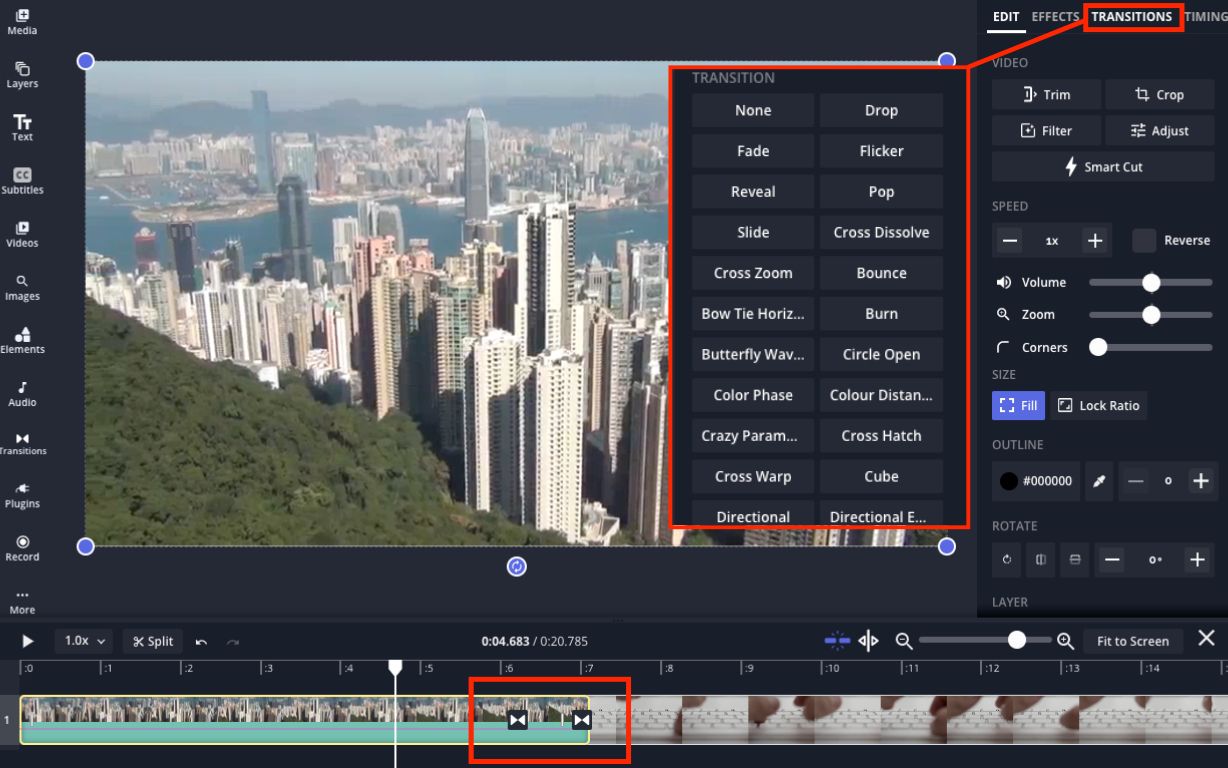The height and width of the screenshot is (768, 1228).
Task: Open the Audio panel
Action: point(22,393)
